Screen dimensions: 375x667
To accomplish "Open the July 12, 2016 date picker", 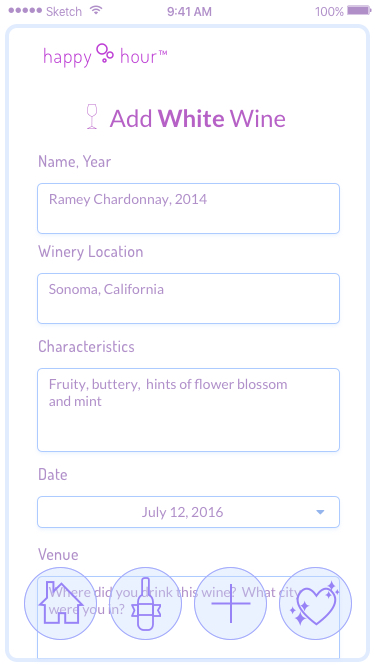I will click(x=188, y=512).
